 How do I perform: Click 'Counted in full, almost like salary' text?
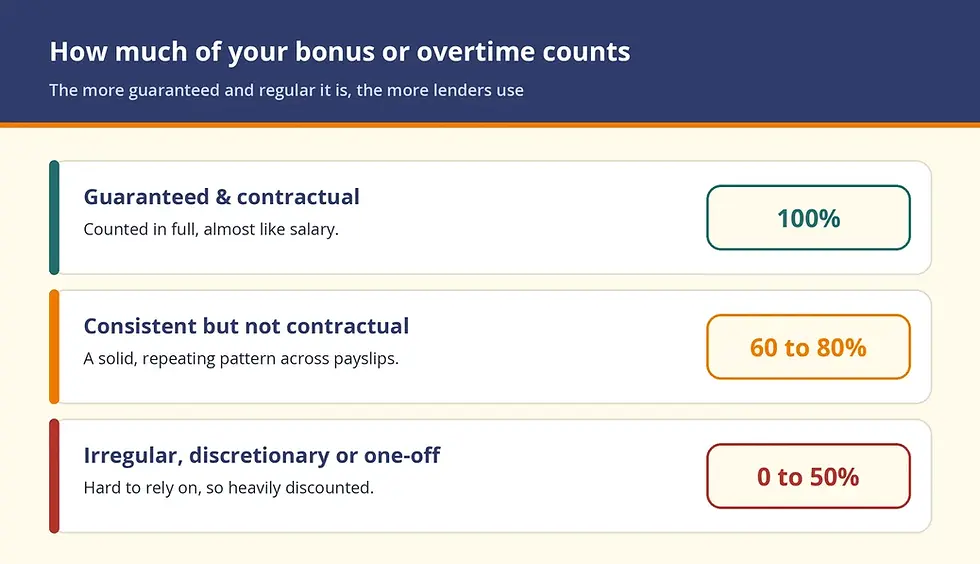pos(211,229)
